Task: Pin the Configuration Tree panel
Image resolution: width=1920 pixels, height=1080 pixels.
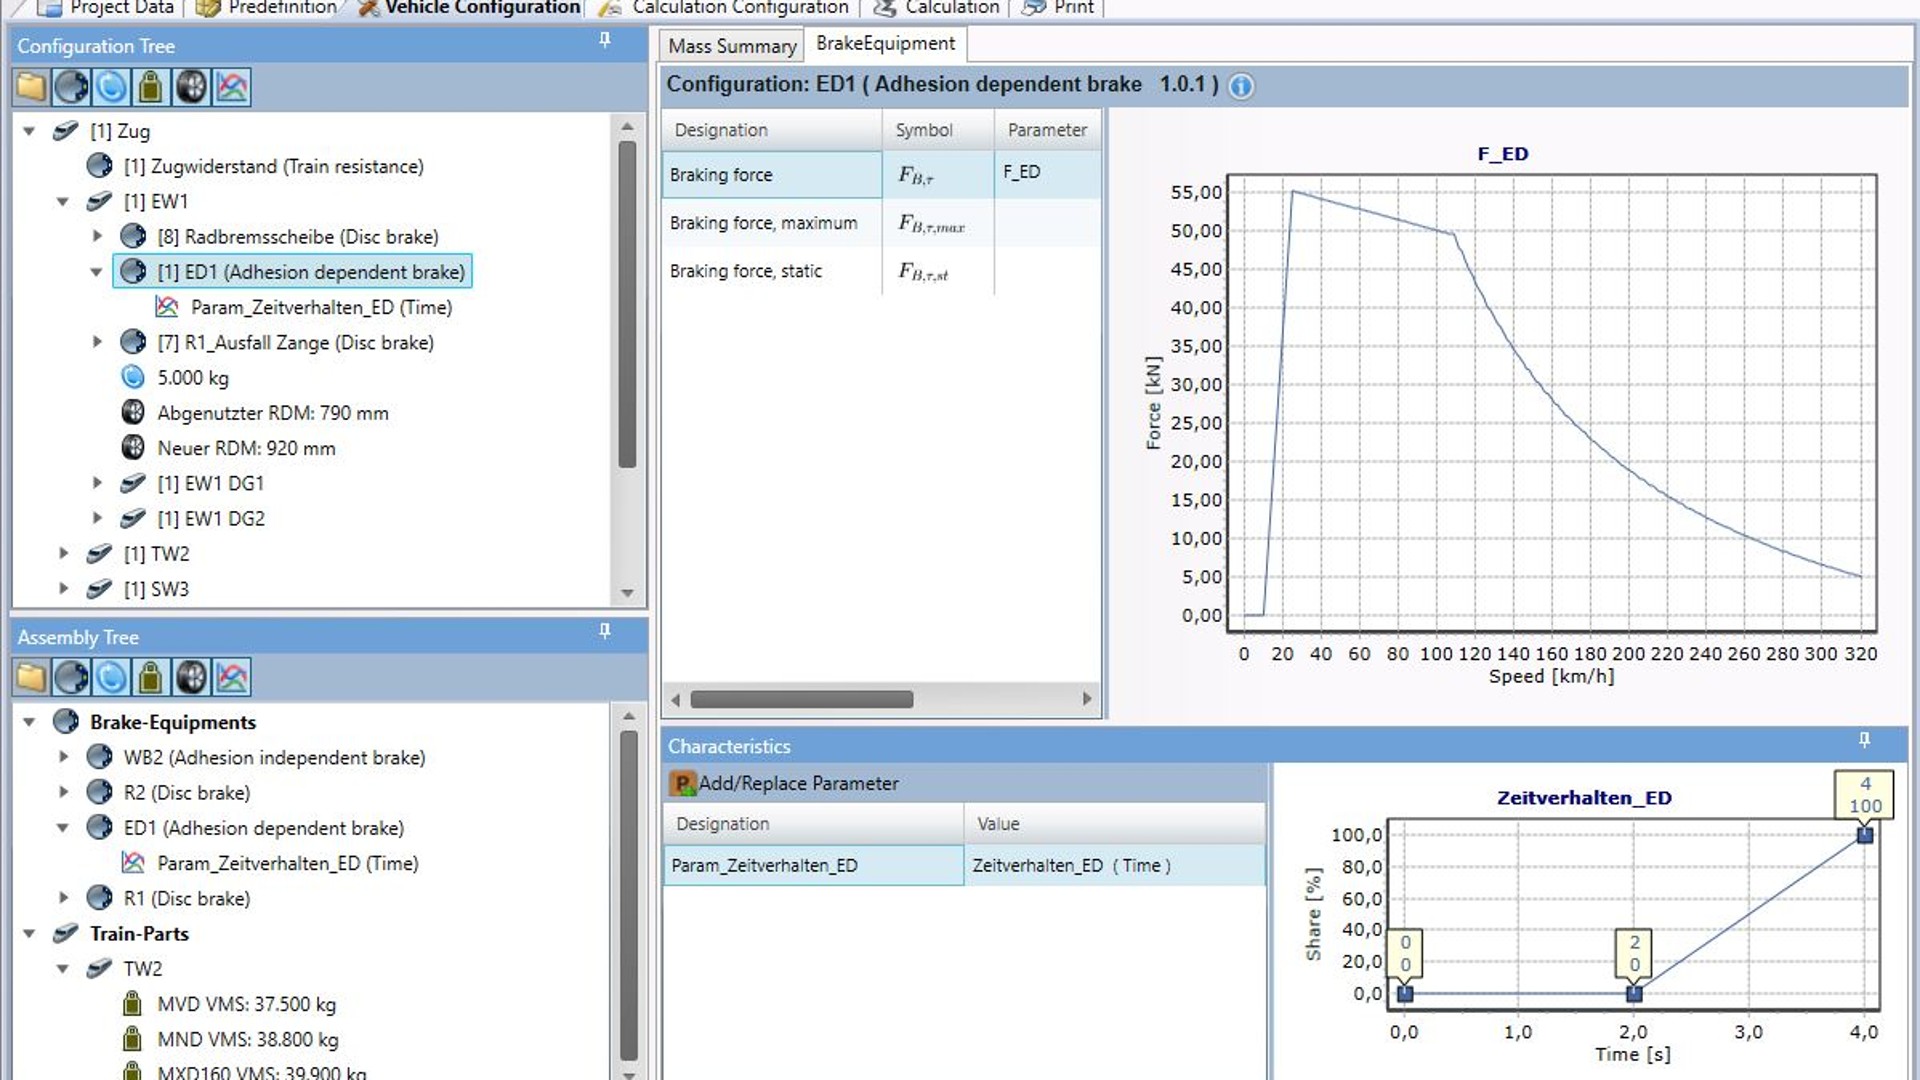Action: [605, 40]
